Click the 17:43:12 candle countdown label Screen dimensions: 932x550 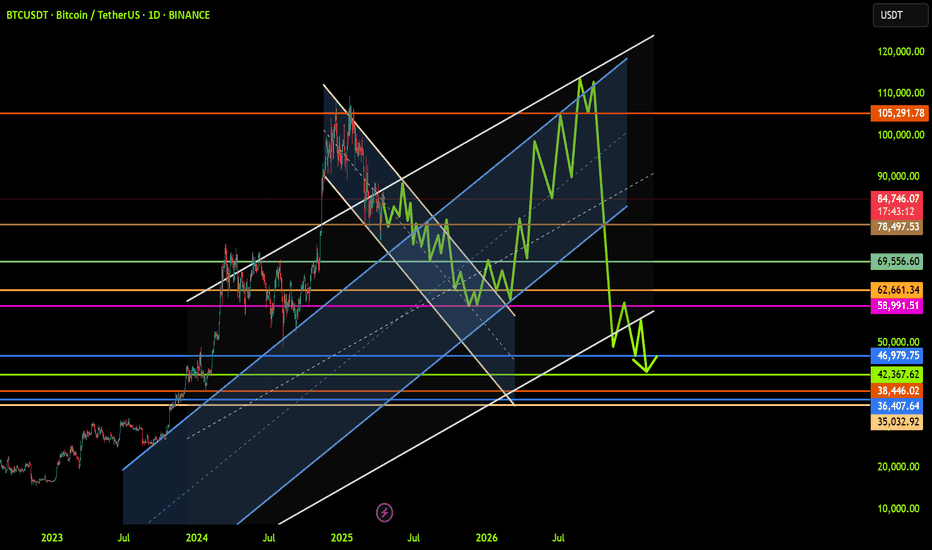[897, 212]
